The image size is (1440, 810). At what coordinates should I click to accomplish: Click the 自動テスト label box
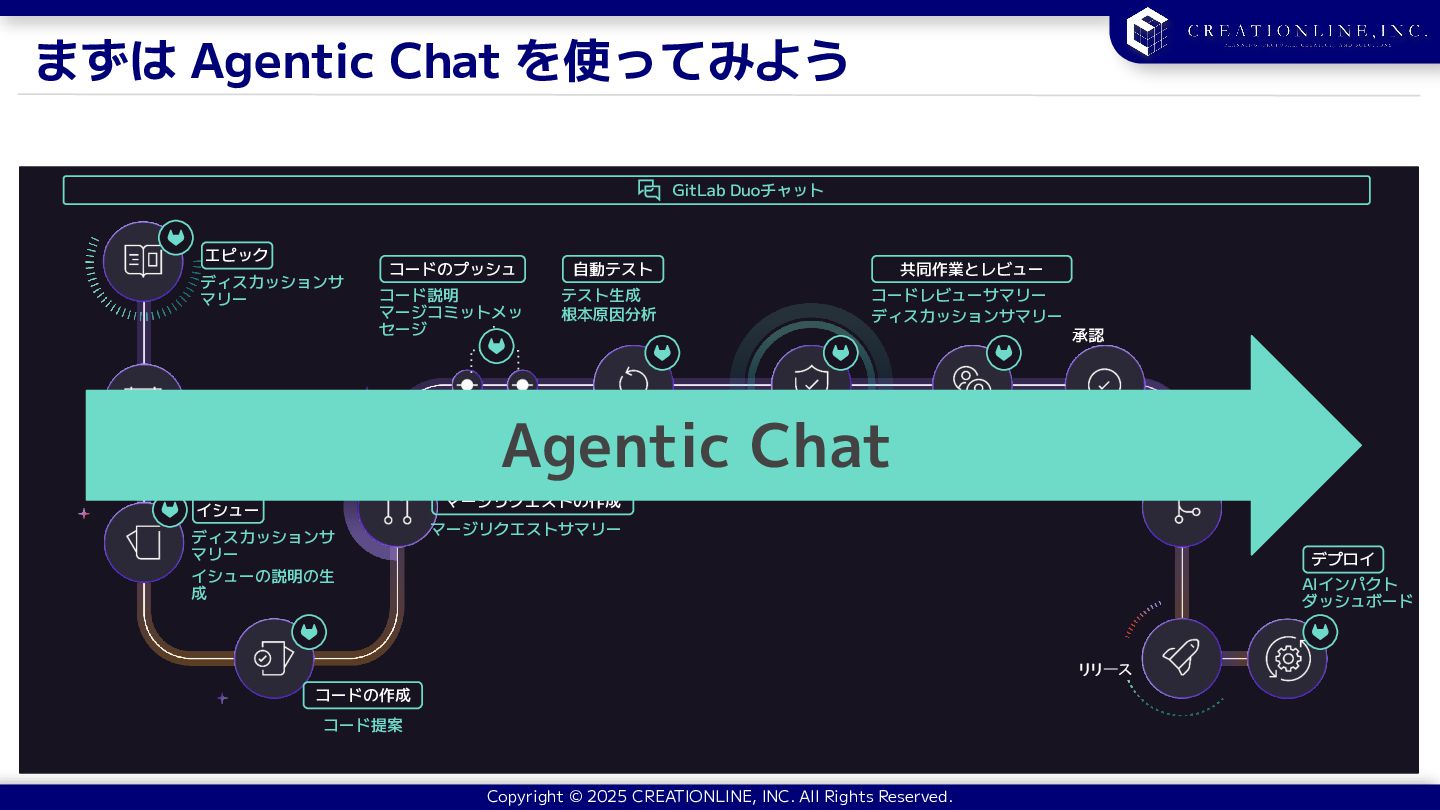pyautogui.click(x=613, y=269)
